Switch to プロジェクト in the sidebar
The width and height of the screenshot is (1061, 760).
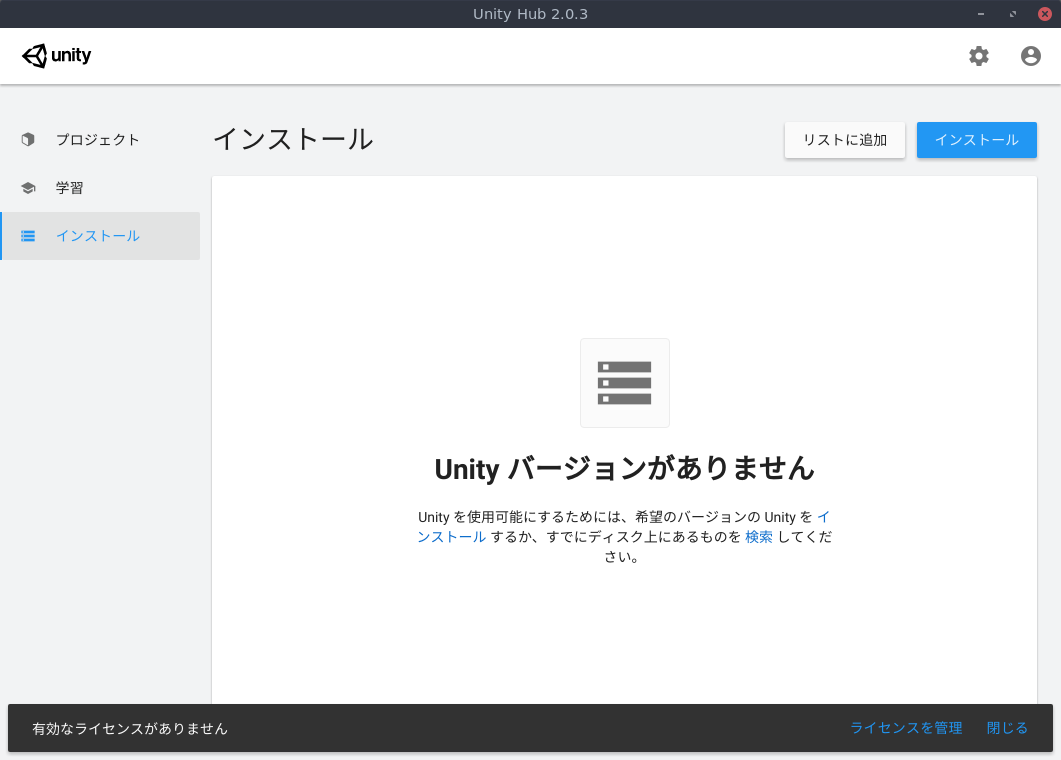96,140
